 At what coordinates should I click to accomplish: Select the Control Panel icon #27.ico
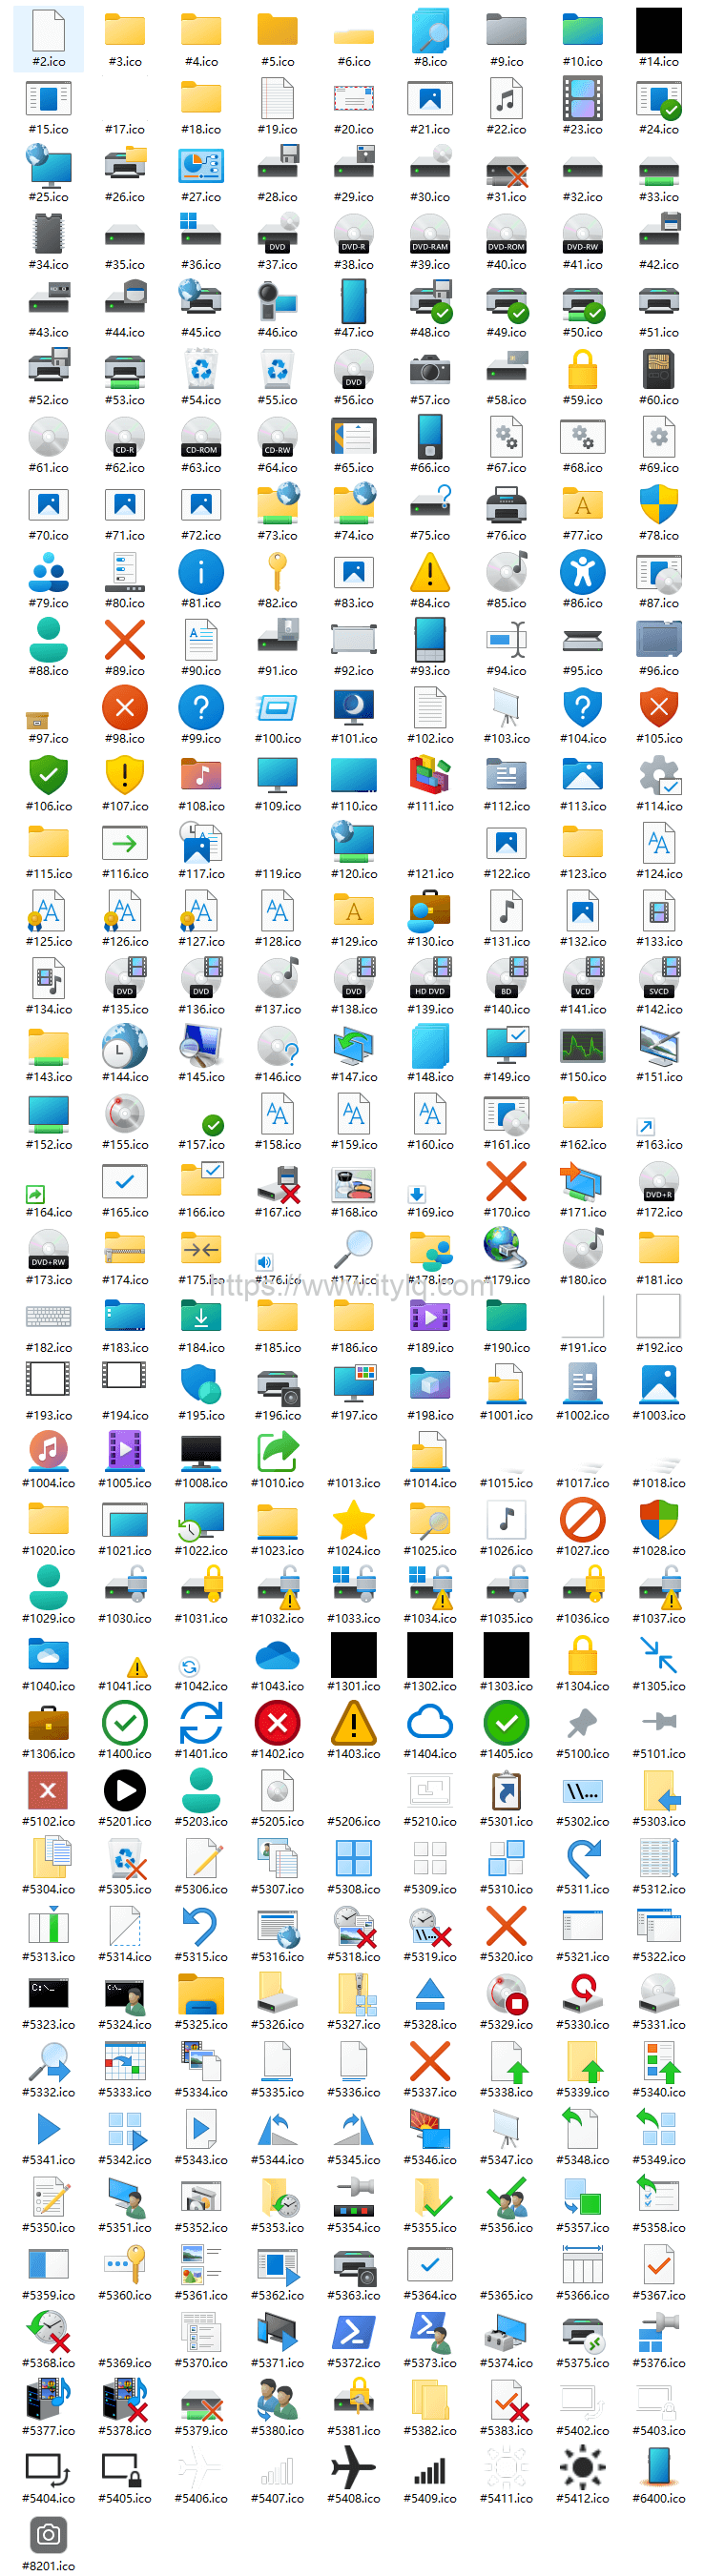point(201,166)
